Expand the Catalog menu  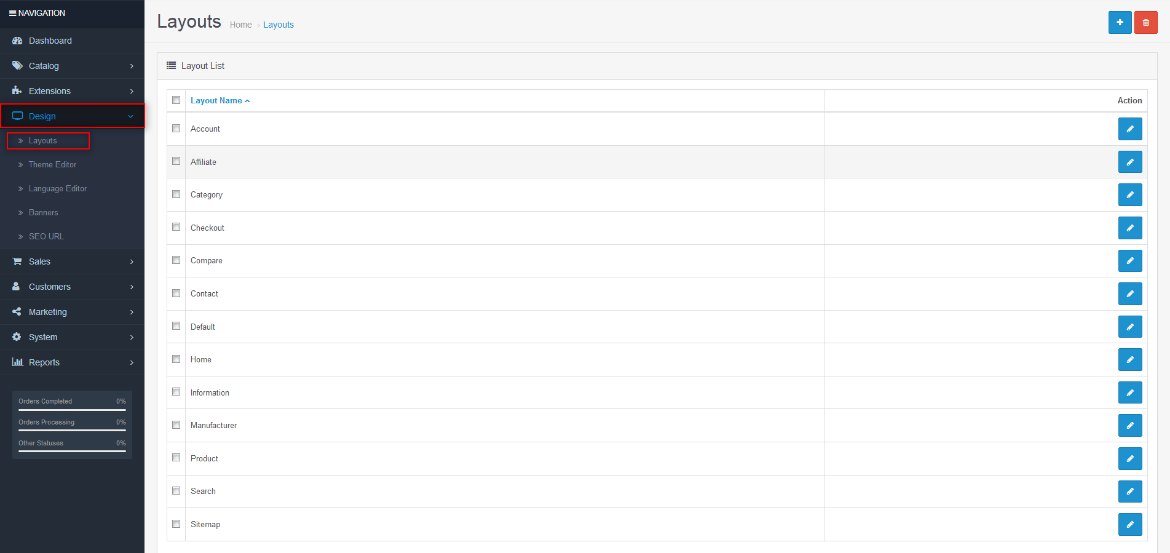pos(70,66)
